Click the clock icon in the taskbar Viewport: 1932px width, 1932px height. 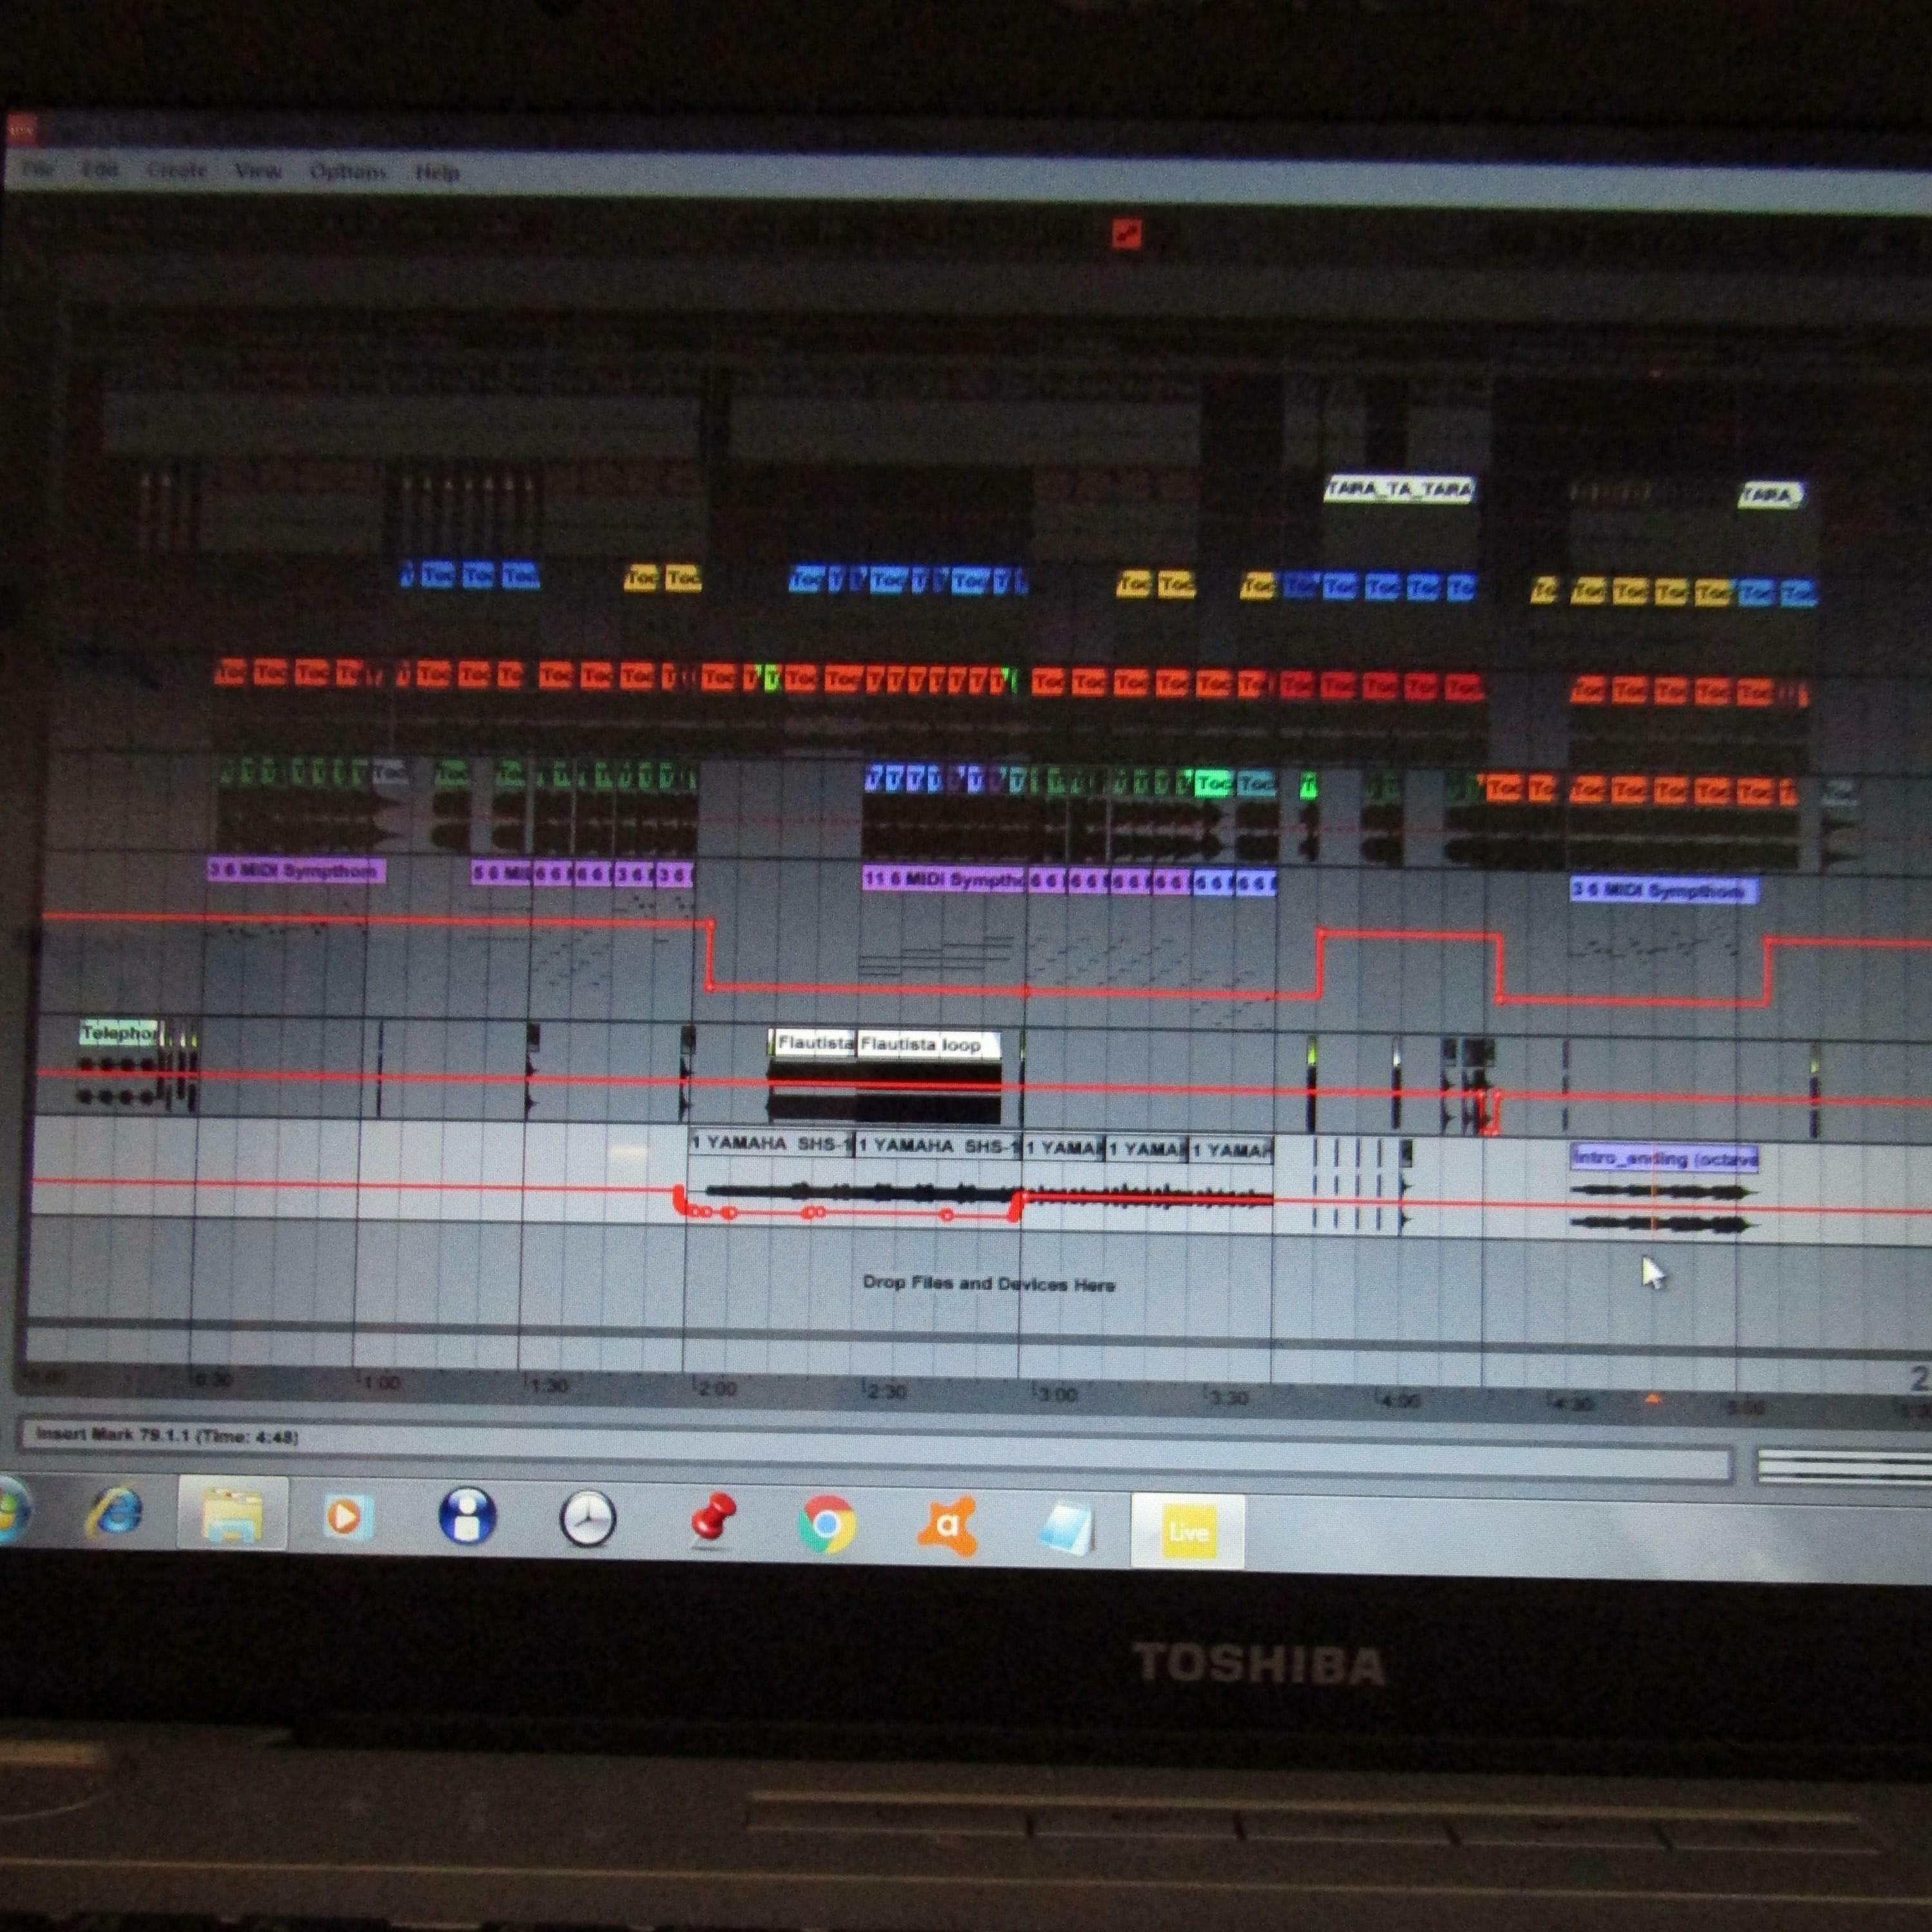587,1519
